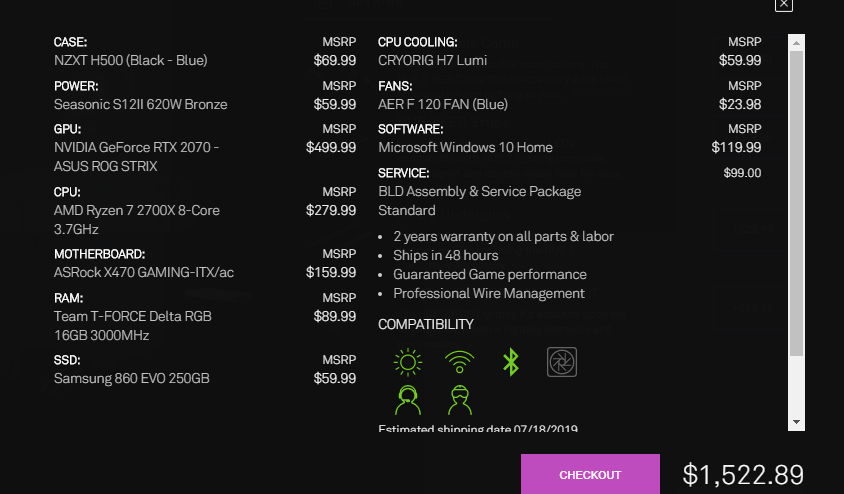Click the $99.00 service price
Viewport: 844px width, 494px height.
(742, 173)
